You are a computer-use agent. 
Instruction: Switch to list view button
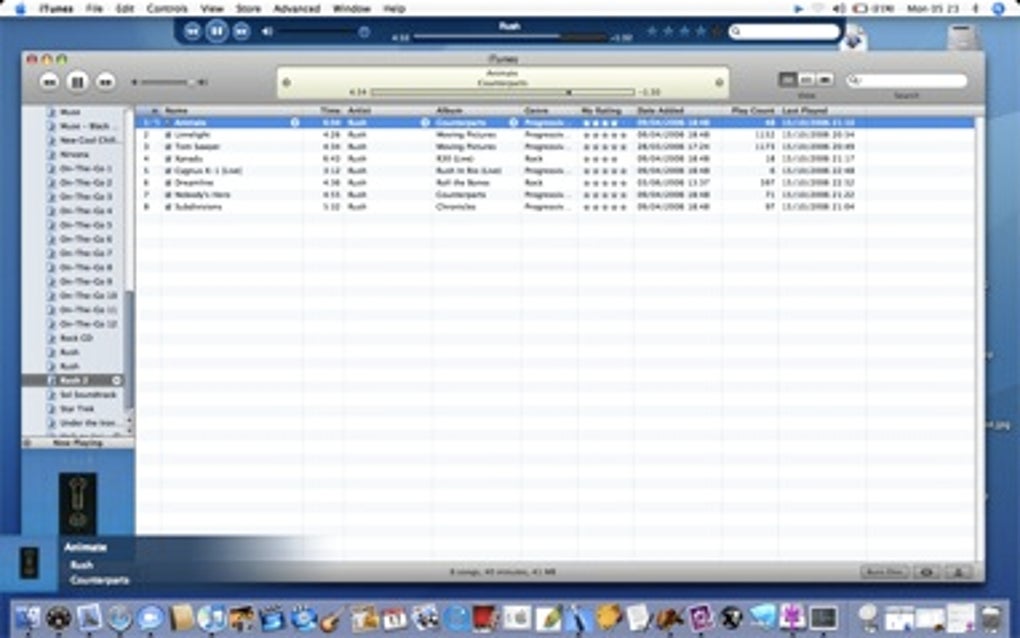787,79
